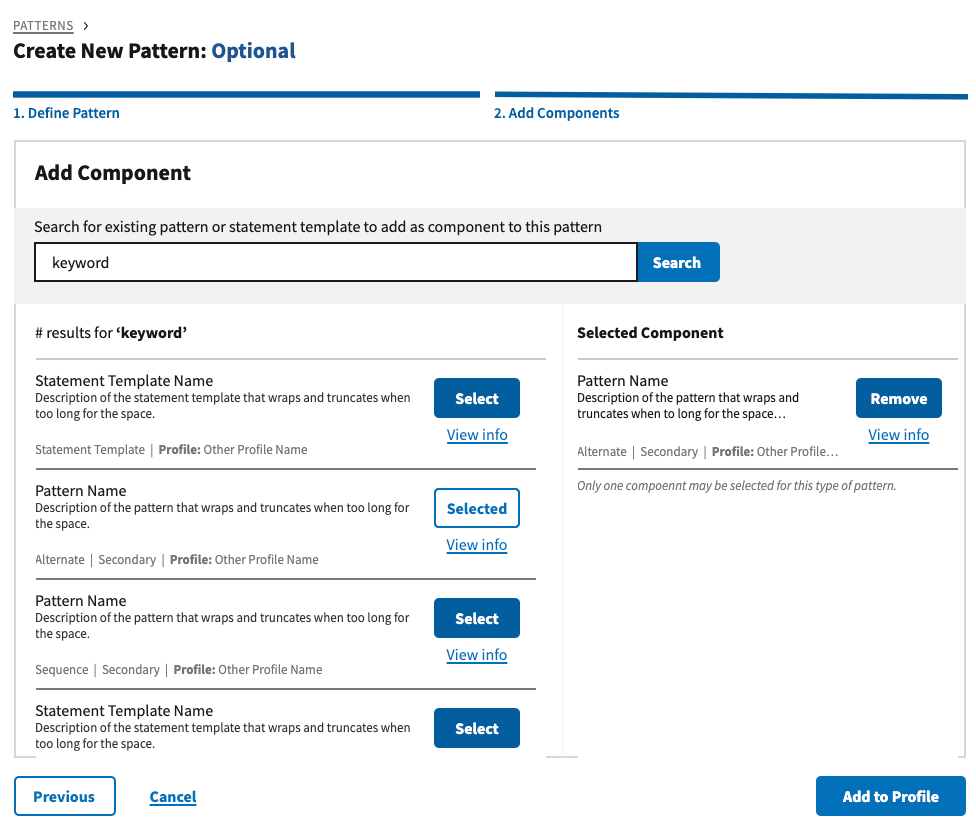The image size is (976, 834).
Task: Click the Sequence Pattern Name title
Action: coord(80,601)
